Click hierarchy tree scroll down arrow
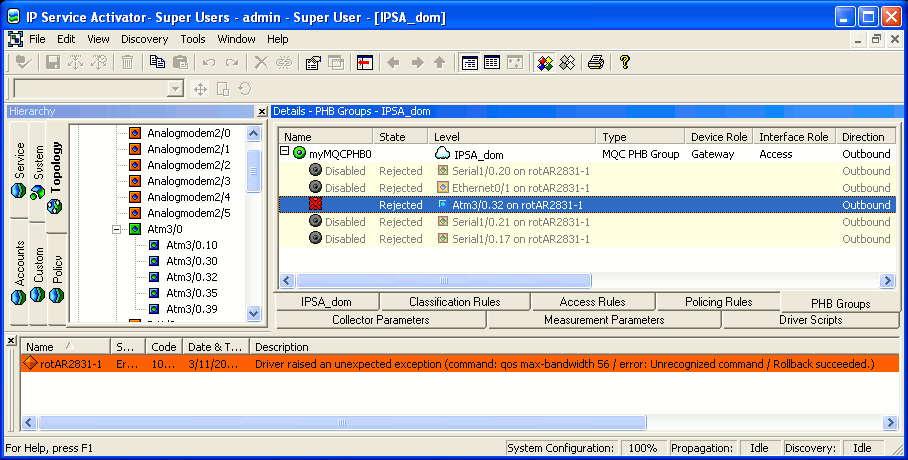This screenshot has width=908, height=460. tap(254, 313)
